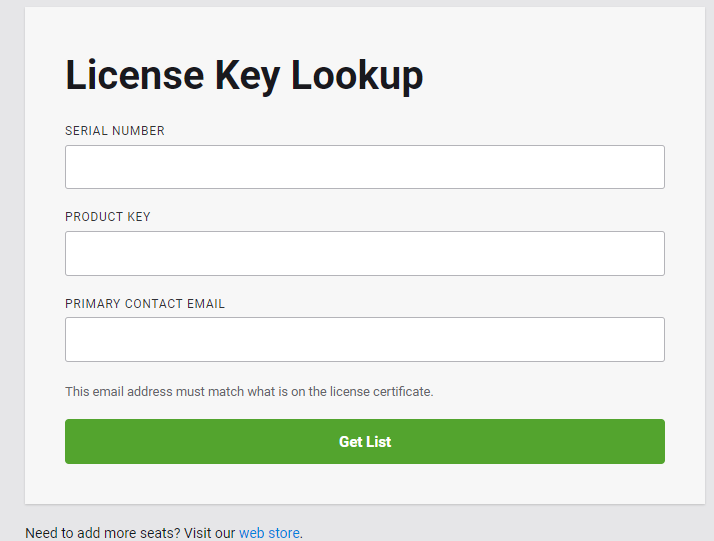Image resolution: width=714 pixels, height=541 pixels.
Task: Click the PRODUCT KEY field label
Action: (107, 217)
